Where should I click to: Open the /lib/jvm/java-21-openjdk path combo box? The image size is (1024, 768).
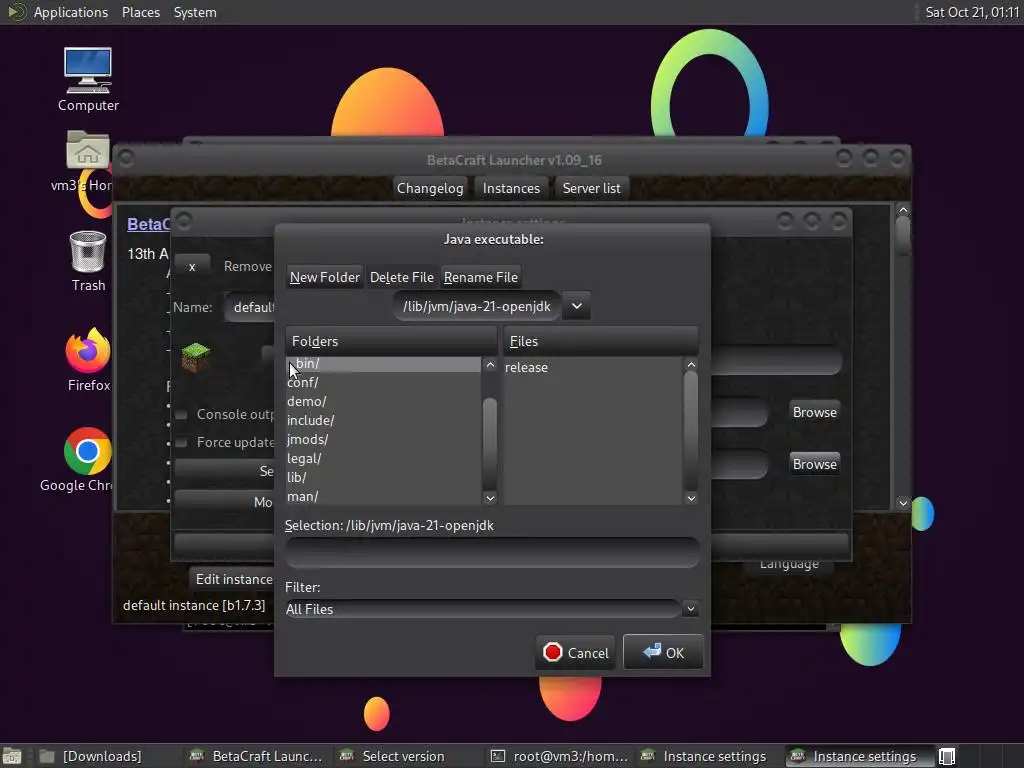point(477,306)
